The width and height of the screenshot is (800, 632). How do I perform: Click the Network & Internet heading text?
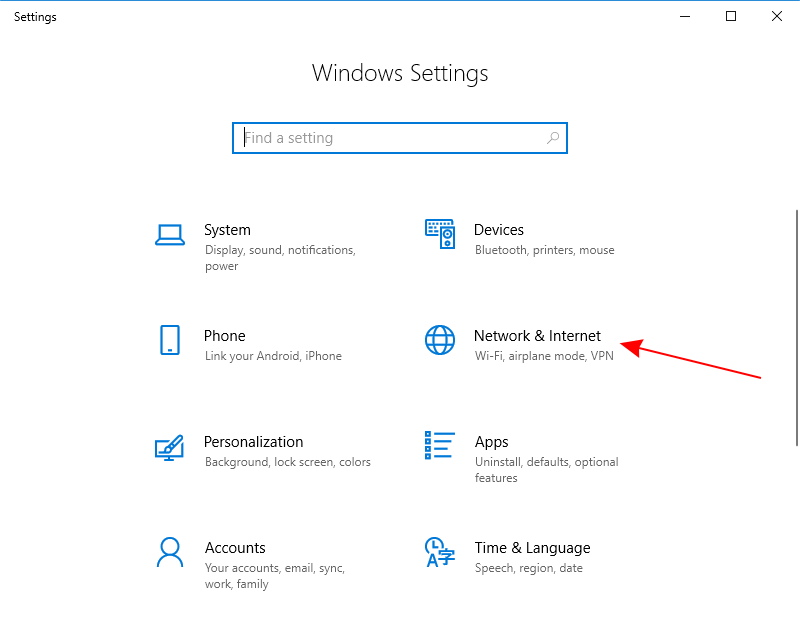point(537,336)
